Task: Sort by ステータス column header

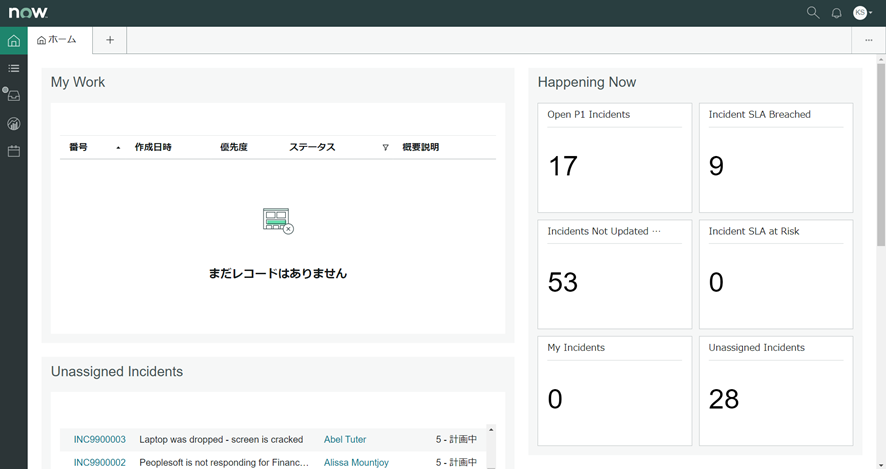Action: point(312,147)
